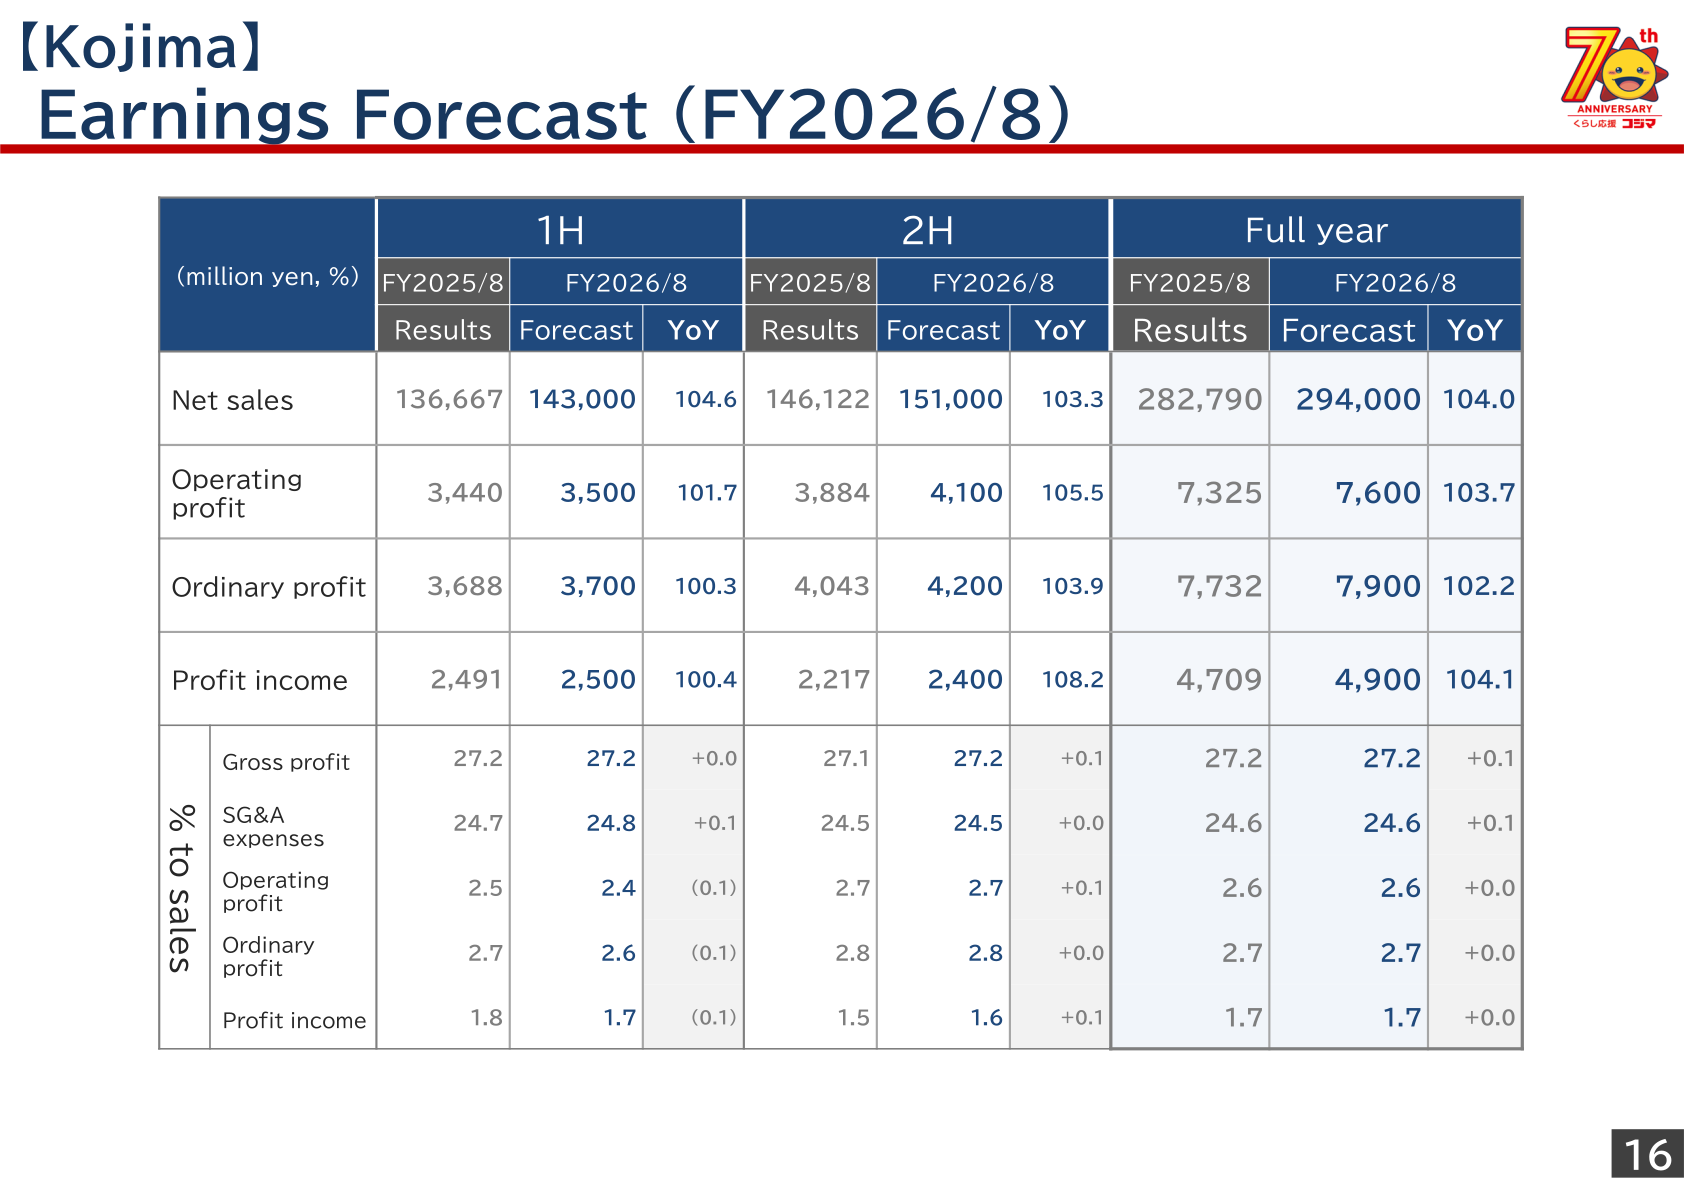Viewport: 1684px width, 1190px height.
Task: Click the 104.6 YoY value
Action: (705, 399)
